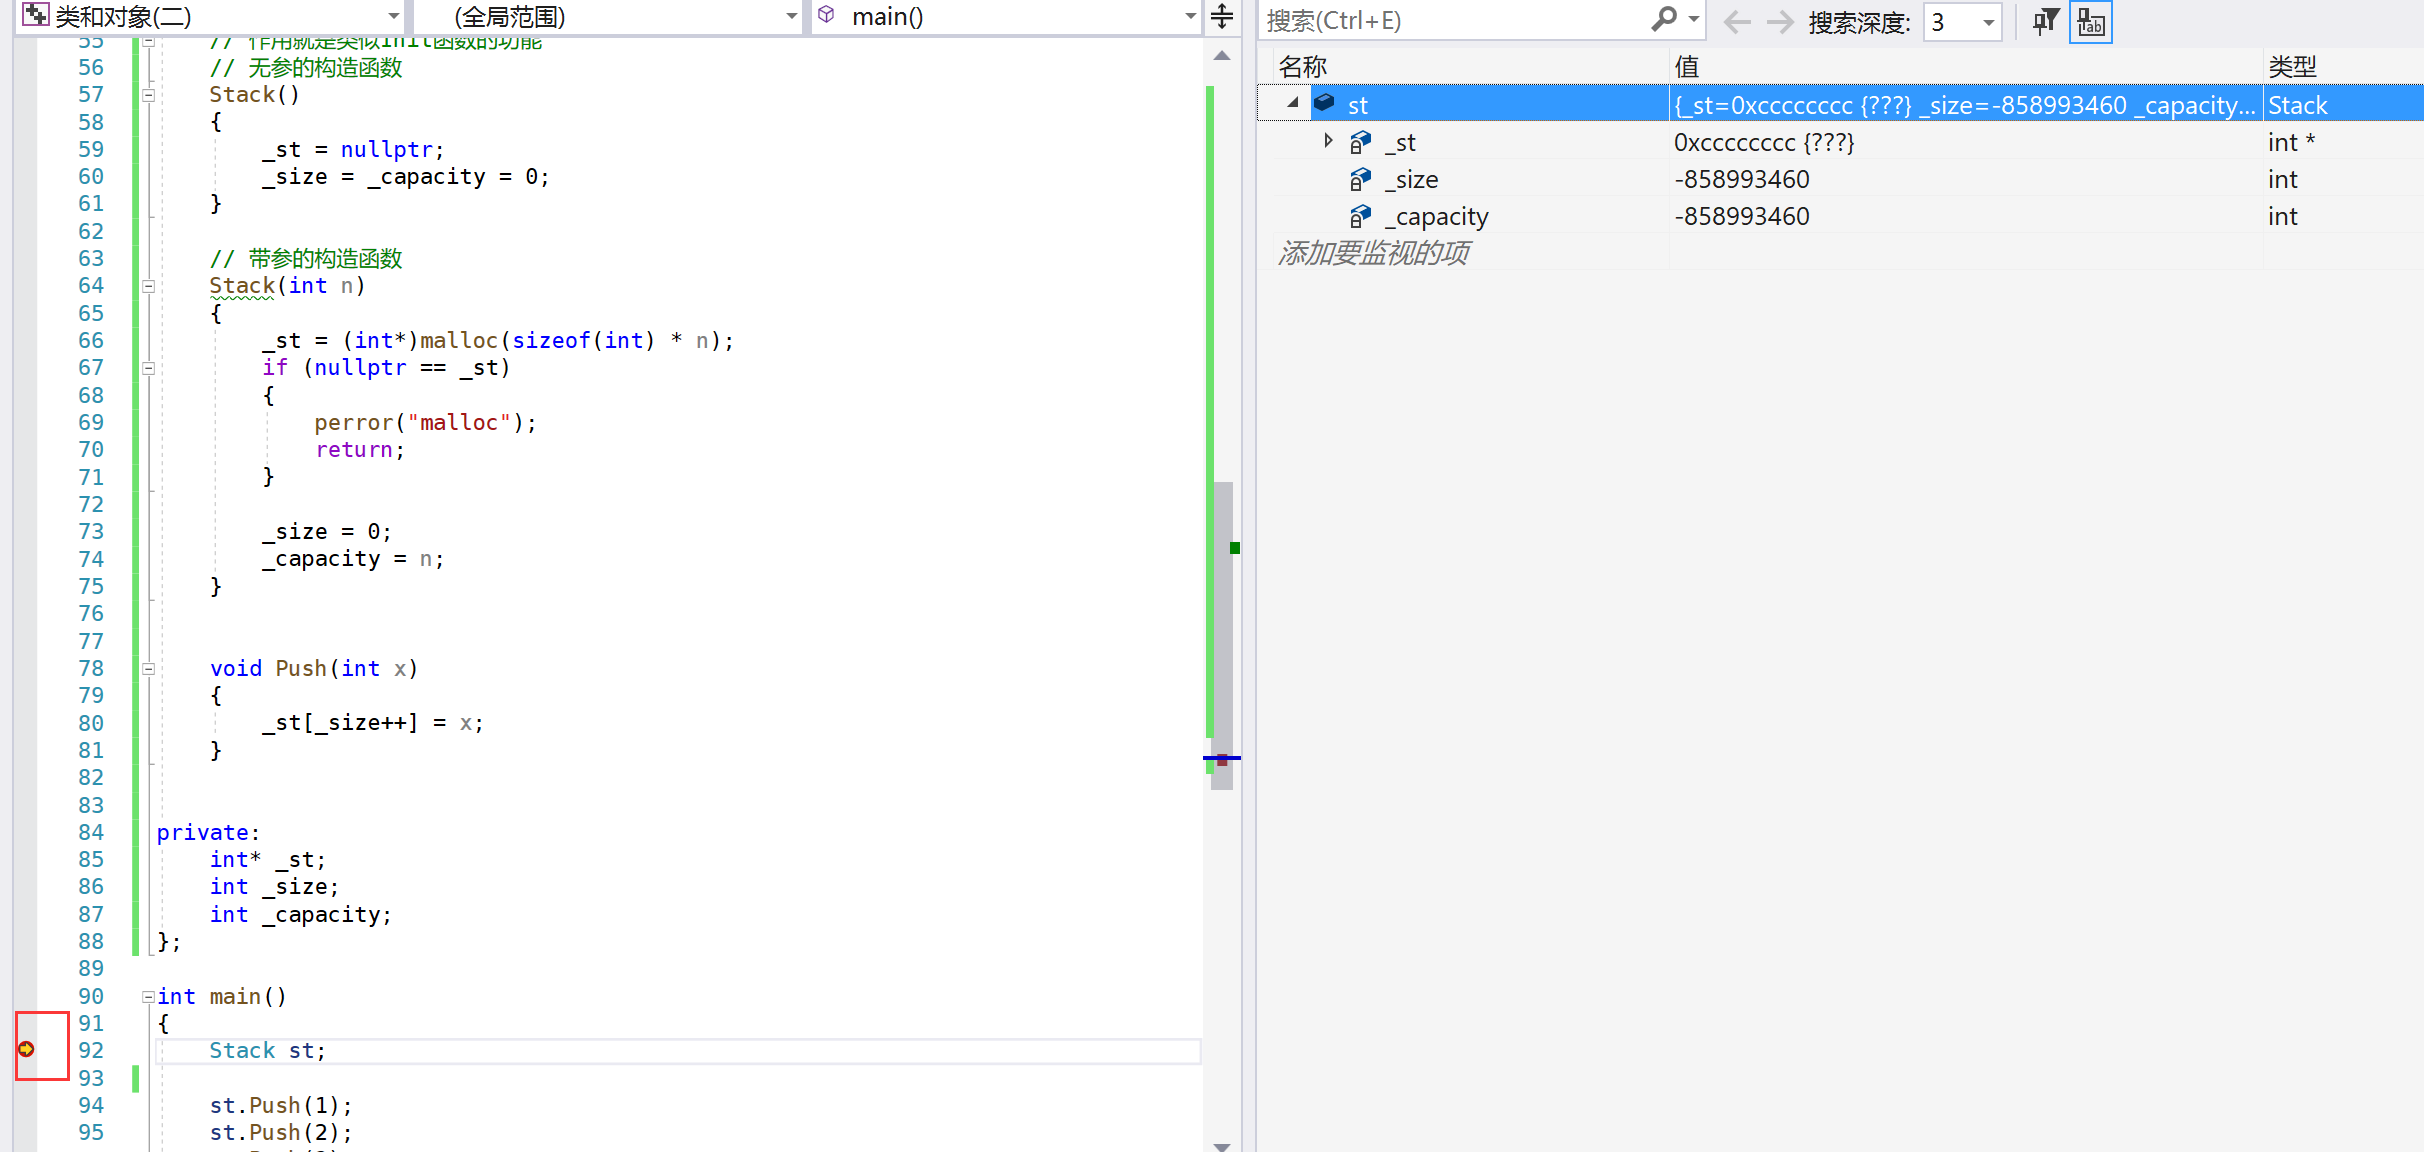The image size is (2424, 1152).
Task: Click the back navigation arrow in watch
Action: [1737, 22]
